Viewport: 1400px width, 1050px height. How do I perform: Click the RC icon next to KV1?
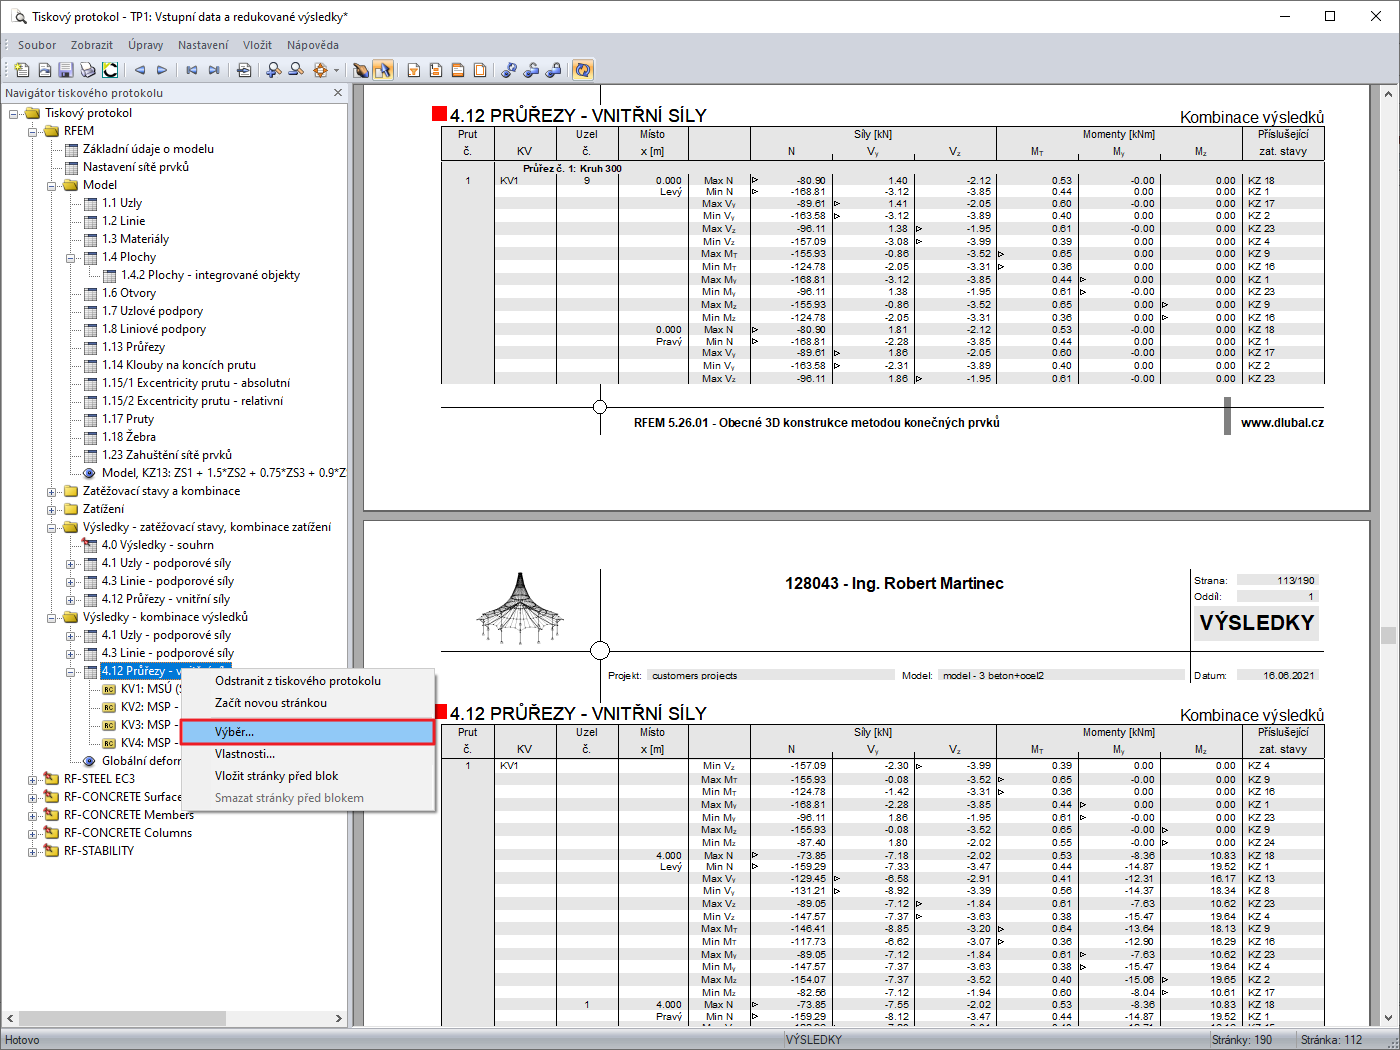(109, 689)
